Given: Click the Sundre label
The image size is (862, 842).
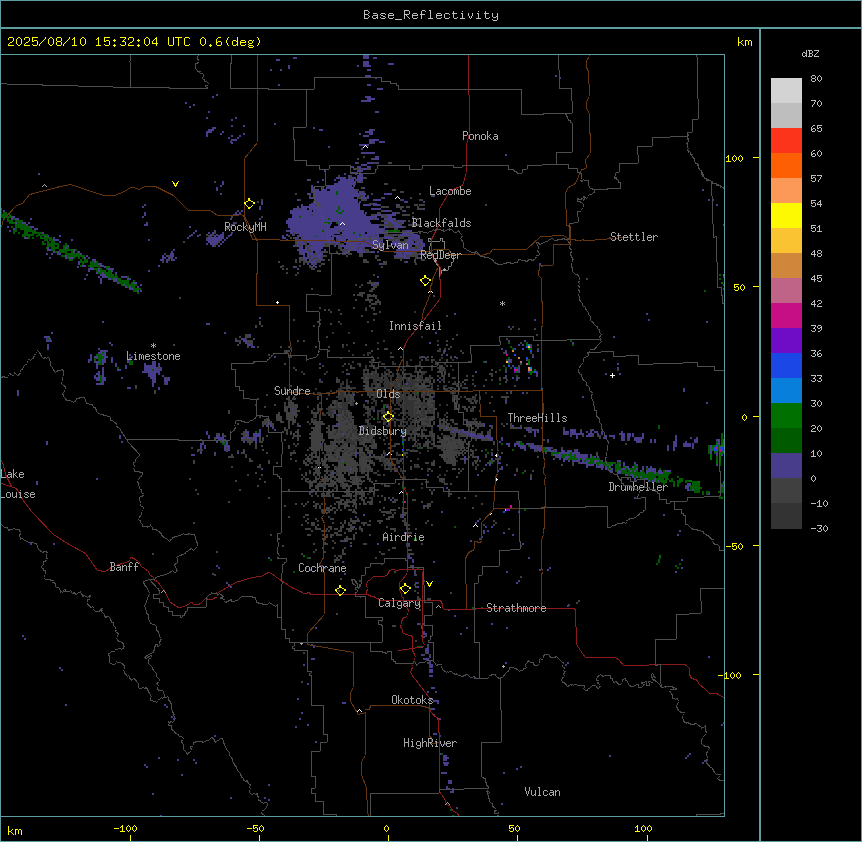Looking at the screenshot, I should [292, 391].
